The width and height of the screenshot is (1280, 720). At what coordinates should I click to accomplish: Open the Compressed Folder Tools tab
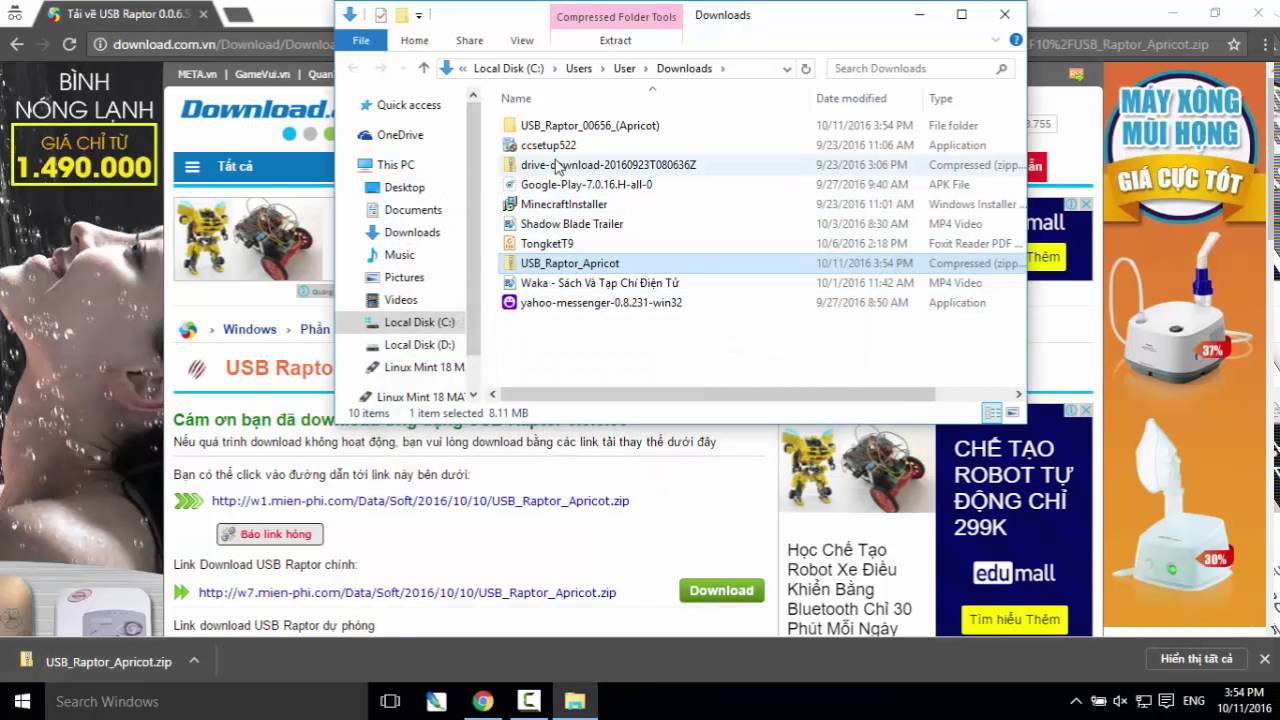[x=616, y=17]
